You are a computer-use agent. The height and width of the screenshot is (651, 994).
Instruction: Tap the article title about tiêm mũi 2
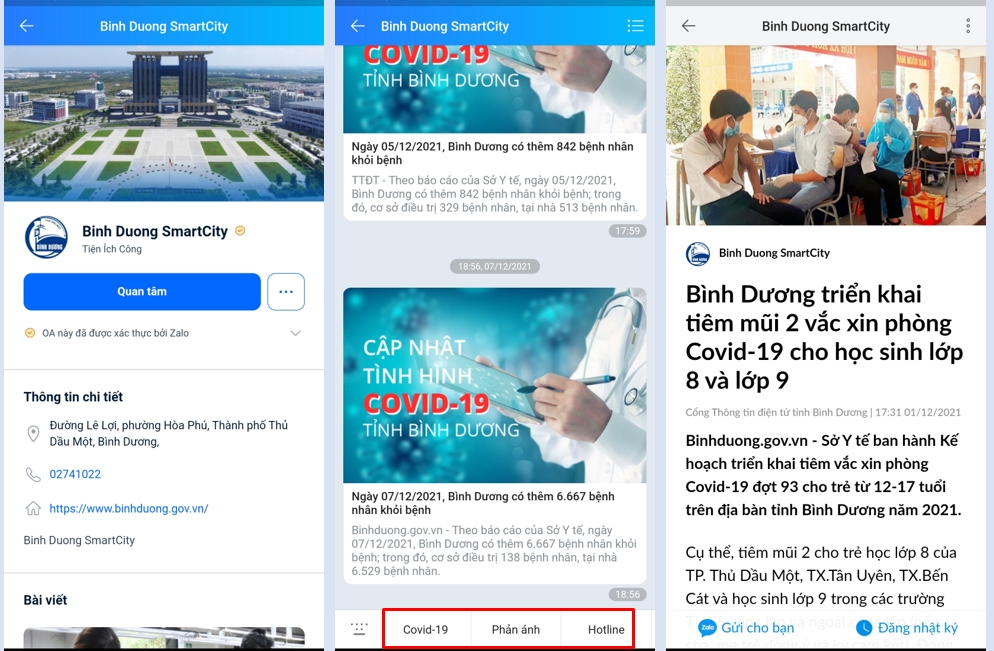824,337
